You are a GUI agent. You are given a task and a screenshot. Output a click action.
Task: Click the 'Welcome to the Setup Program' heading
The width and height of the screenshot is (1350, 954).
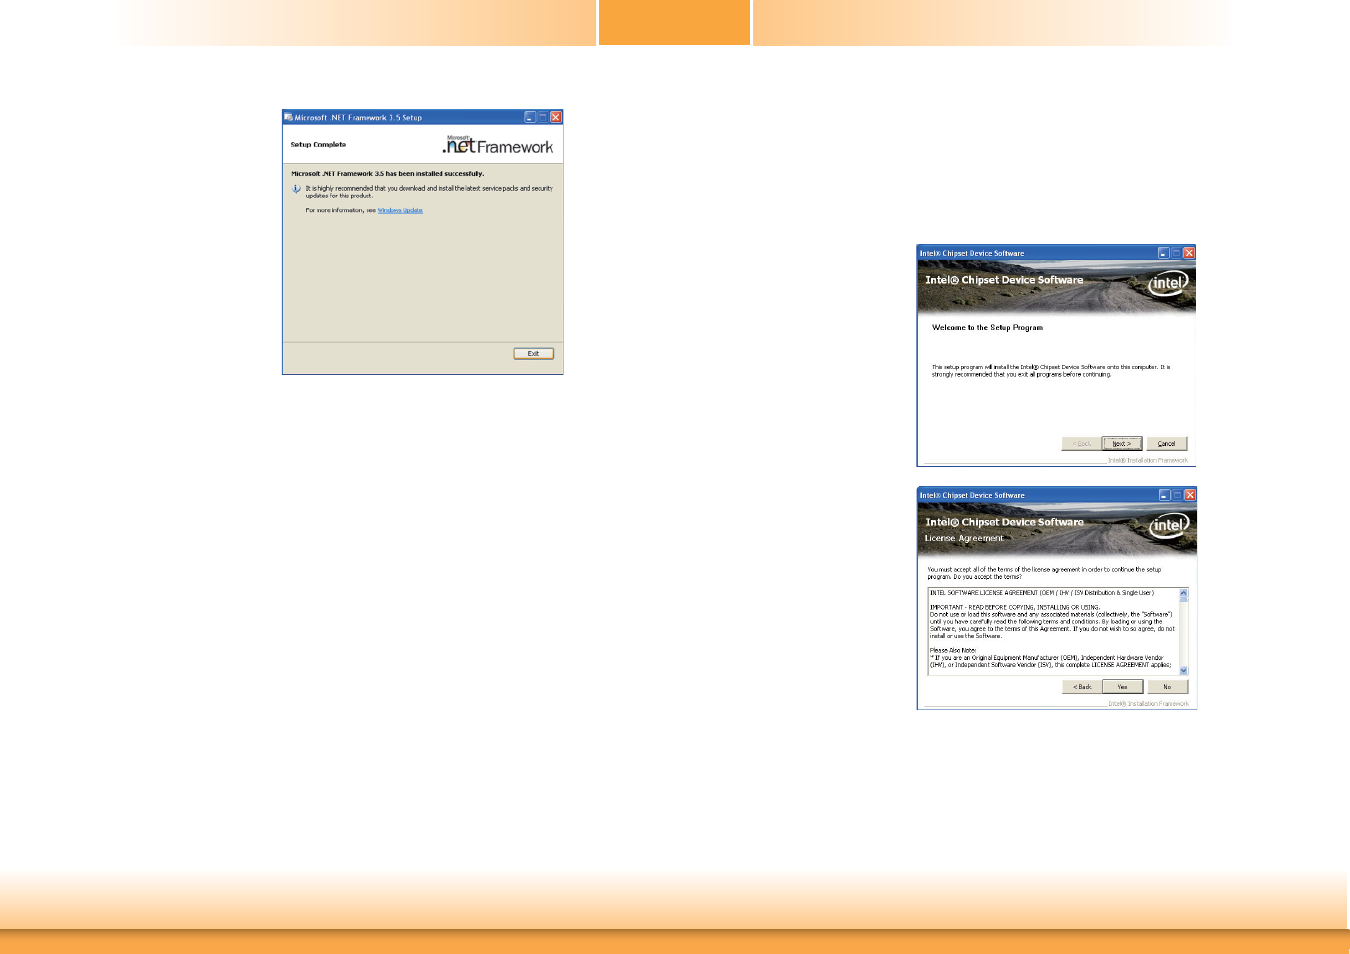pyautogui.click(x=987, y=328)
